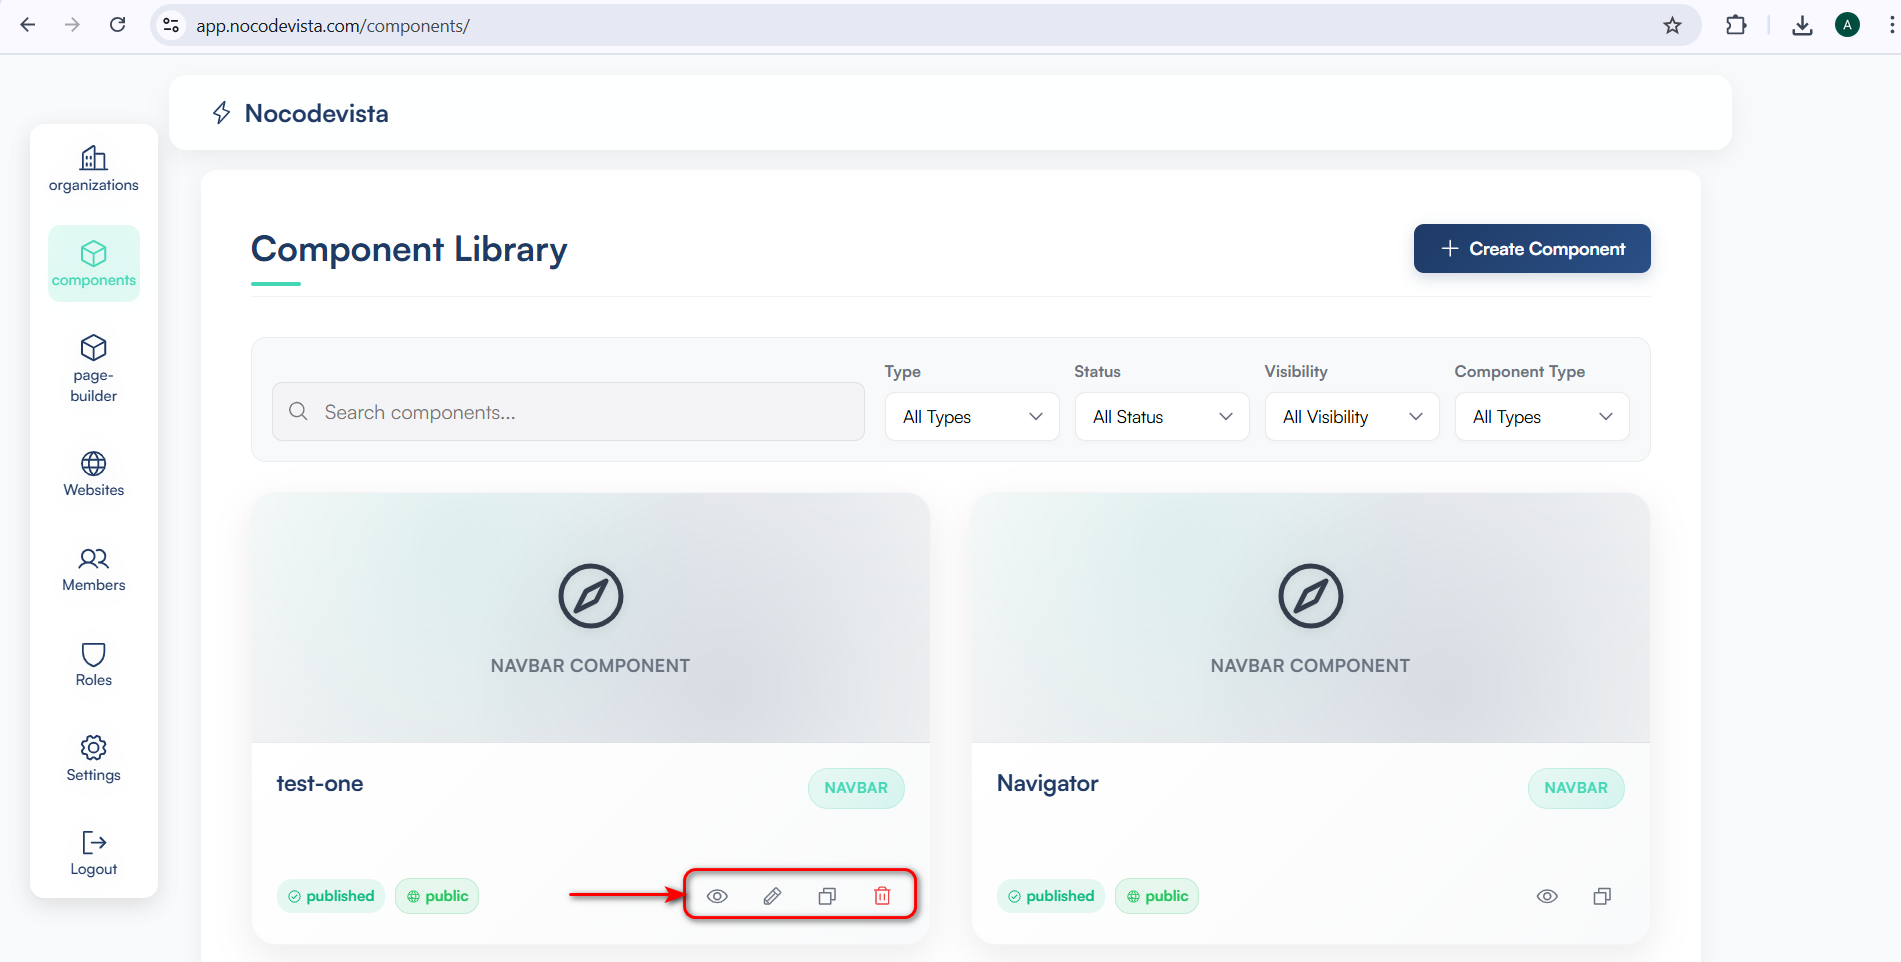1901x962 pixels.
Task: Click the edit pencil icon on test-one card
Action: pos(772,896)
